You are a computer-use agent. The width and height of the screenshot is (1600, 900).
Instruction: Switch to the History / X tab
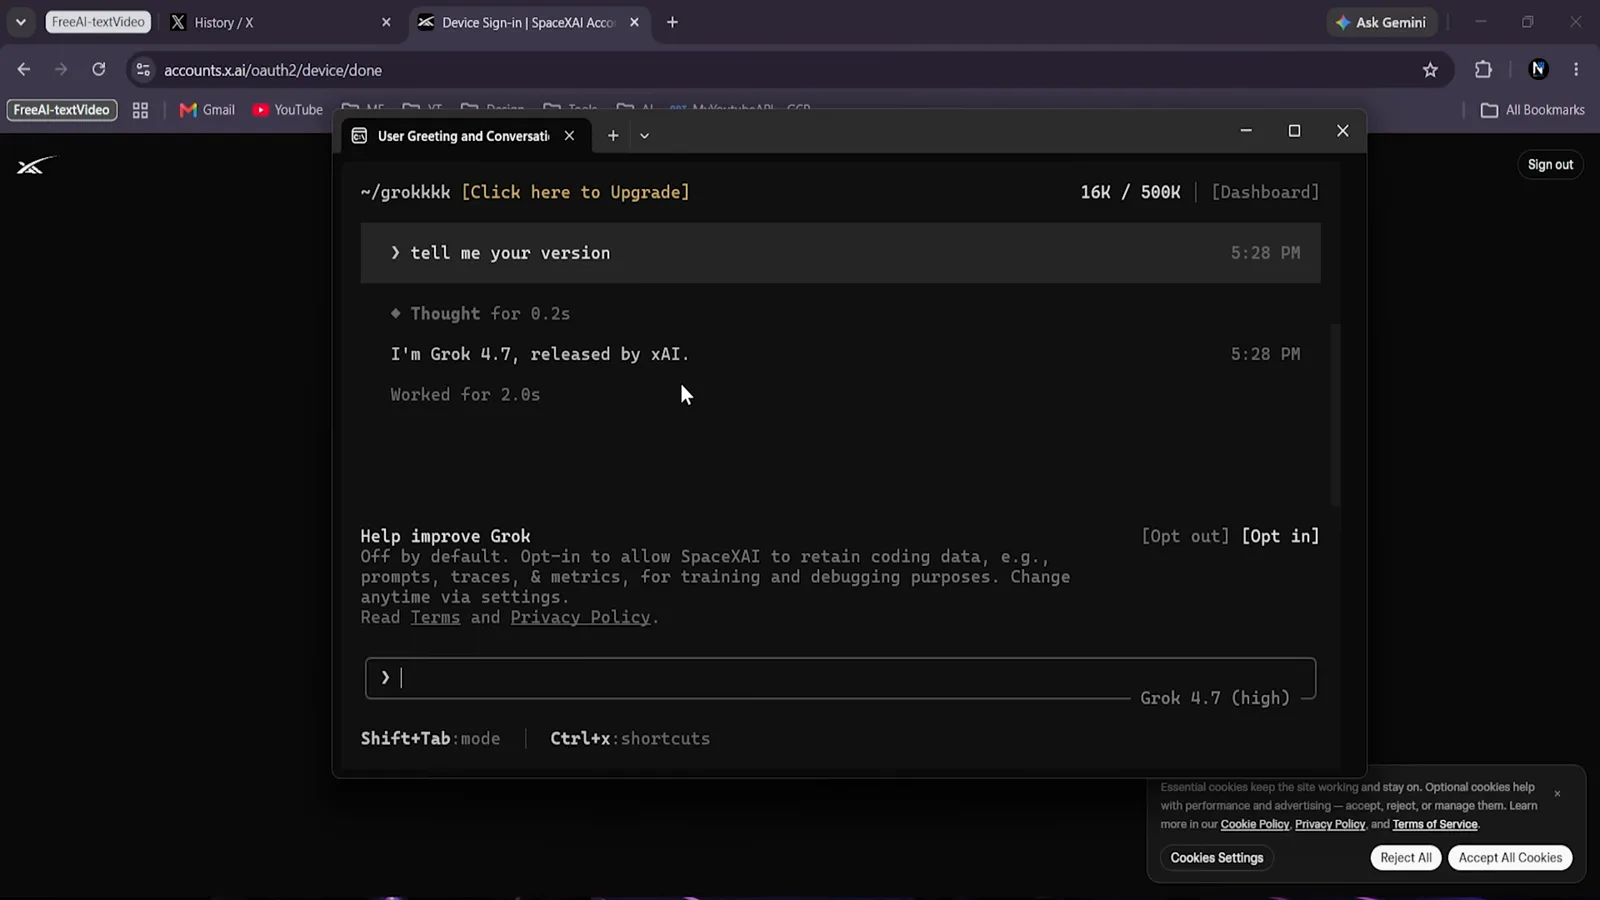click(x=280, y=22)
